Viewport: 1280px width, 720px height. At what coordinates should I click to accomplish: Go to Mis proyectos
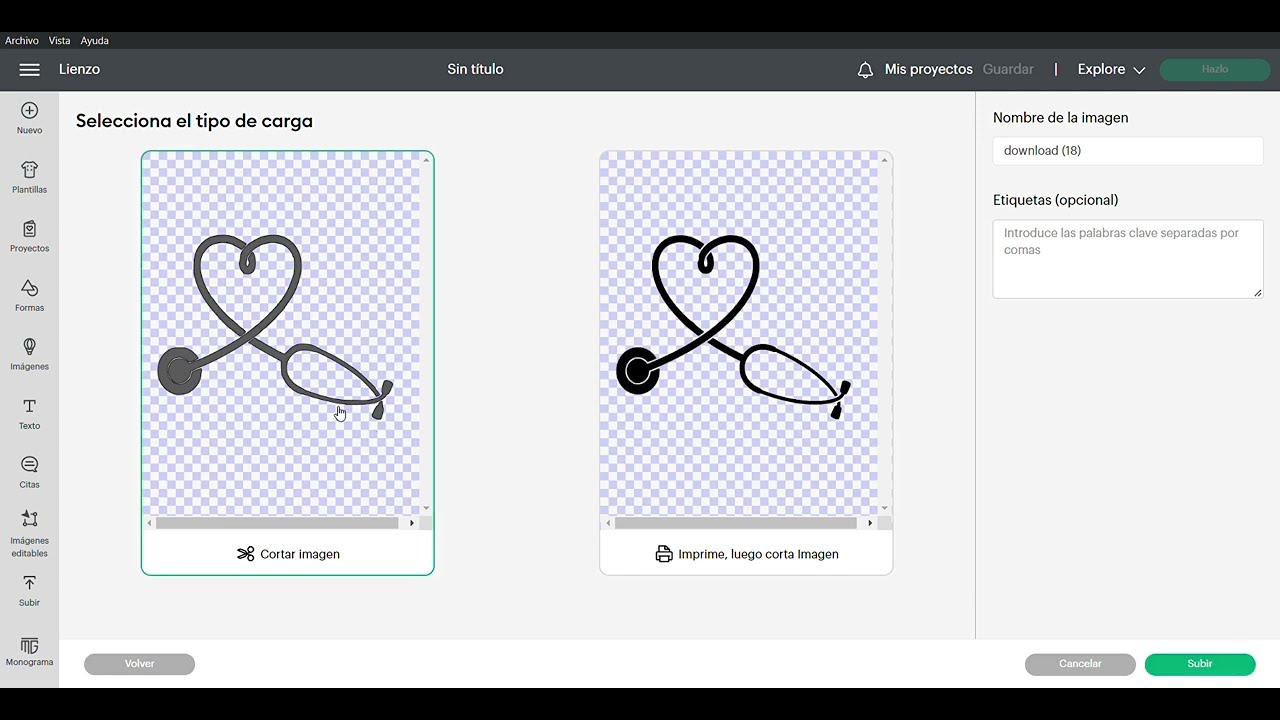point(928,69)
